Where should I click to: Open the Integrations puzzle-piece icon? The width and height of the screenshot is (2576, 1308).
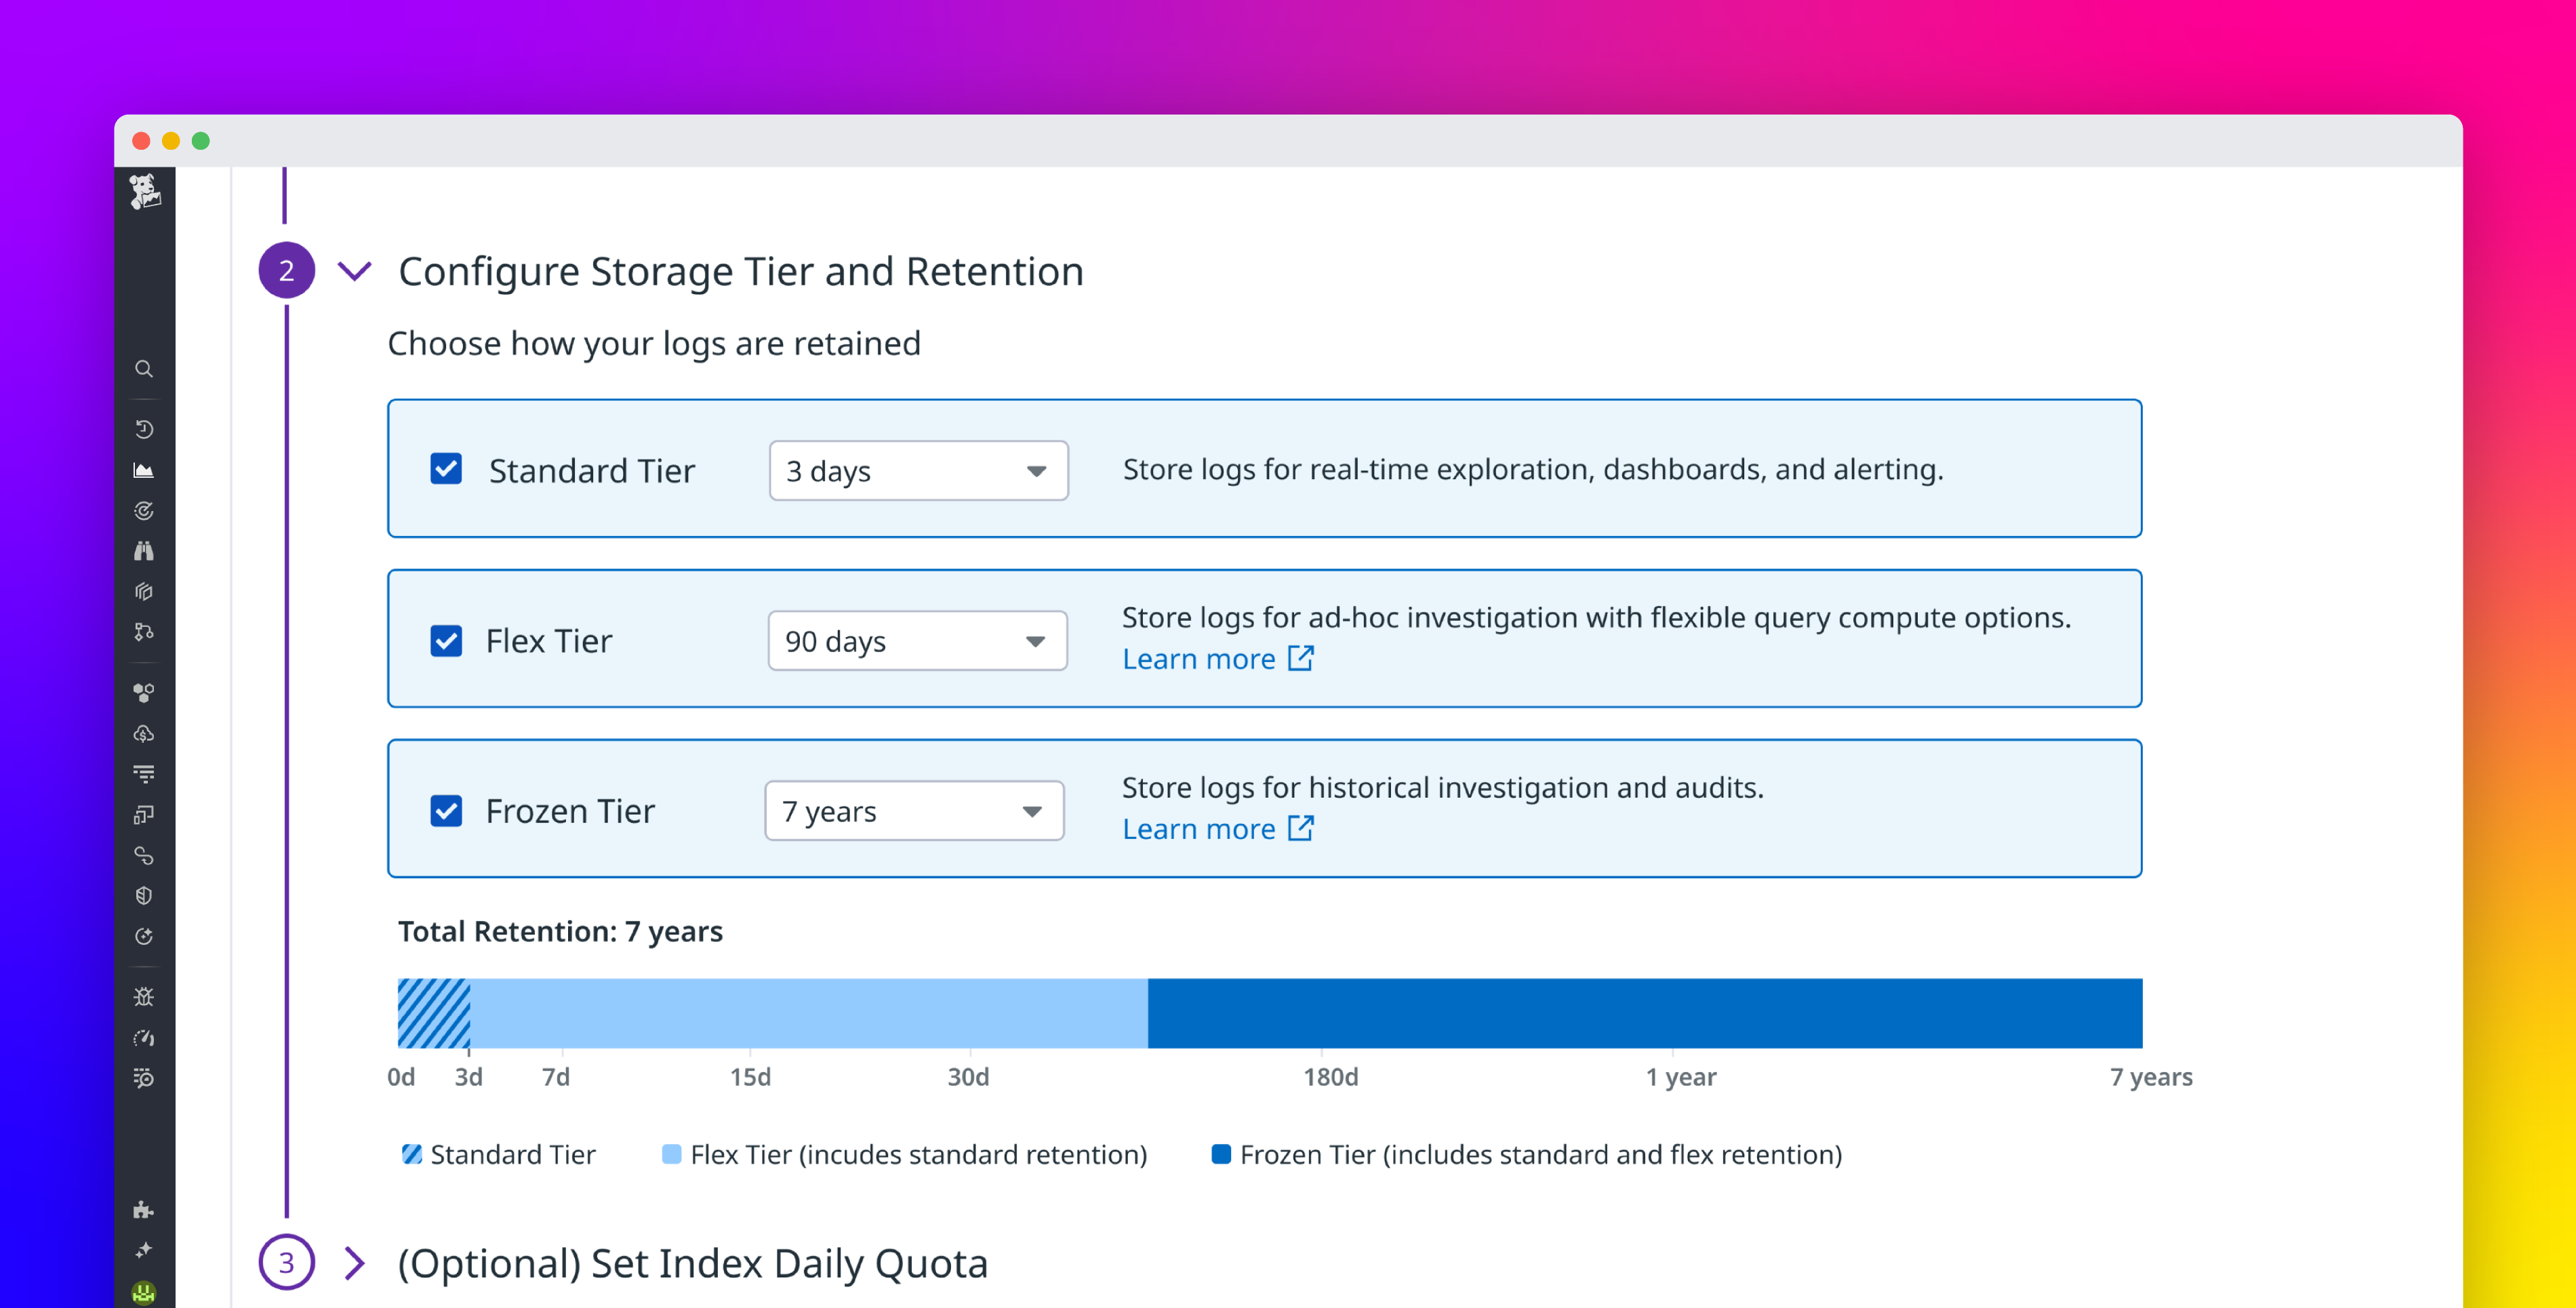[144, 1210]
